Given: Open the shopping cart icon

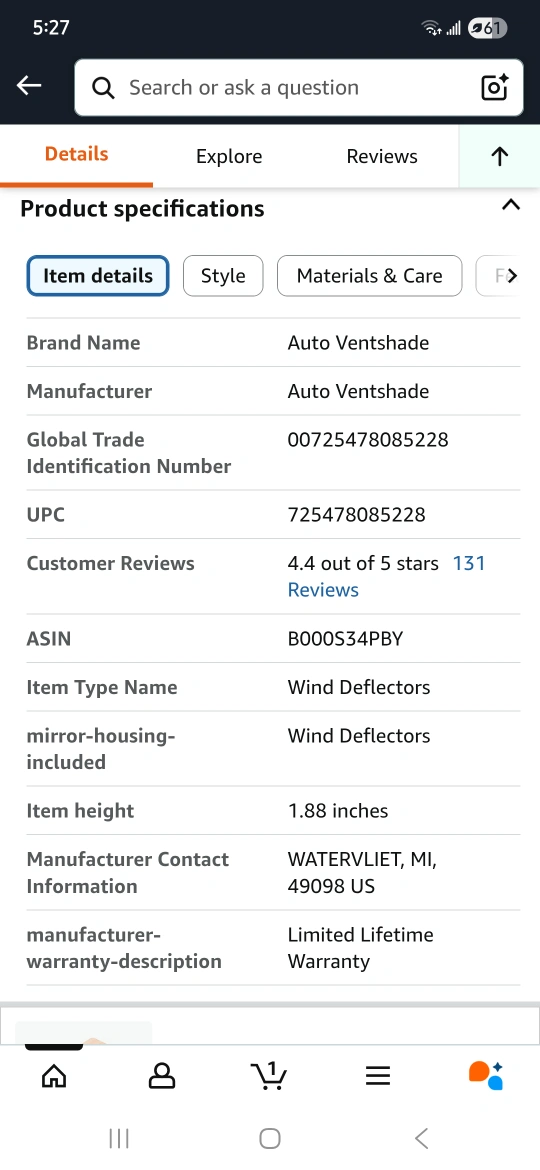Looking at the screenshot, I should coord(269,1075).
